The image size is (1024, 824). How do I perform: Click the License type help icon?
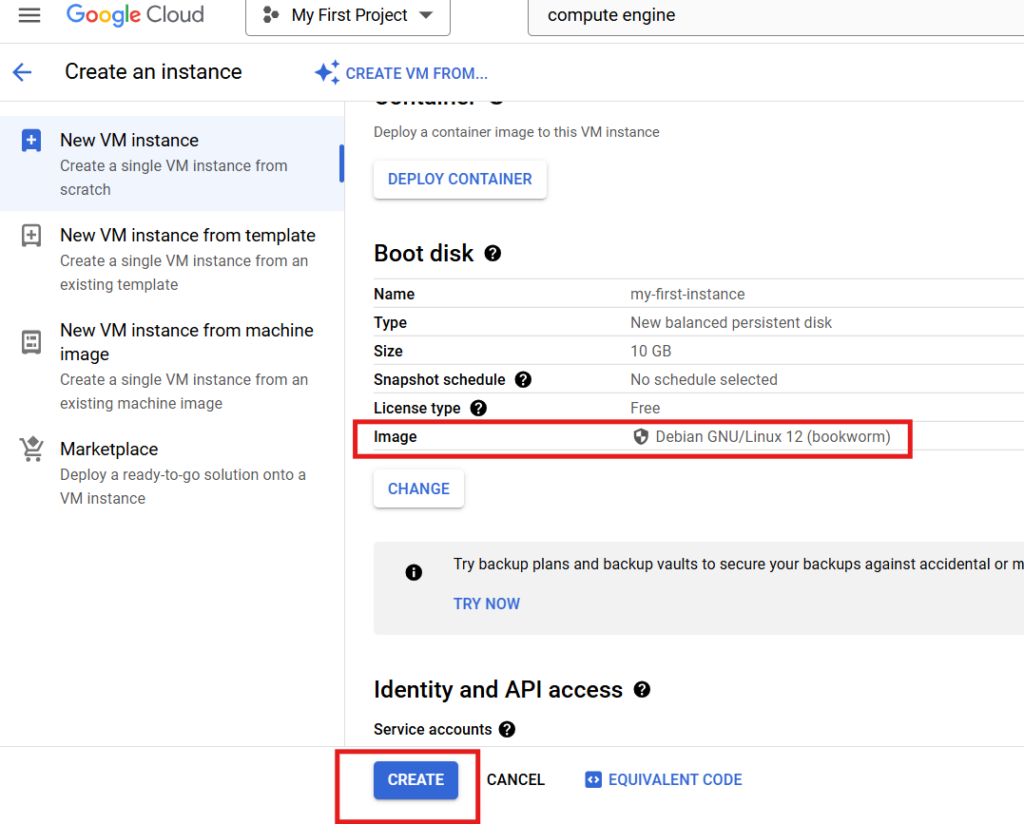(478, 408)
